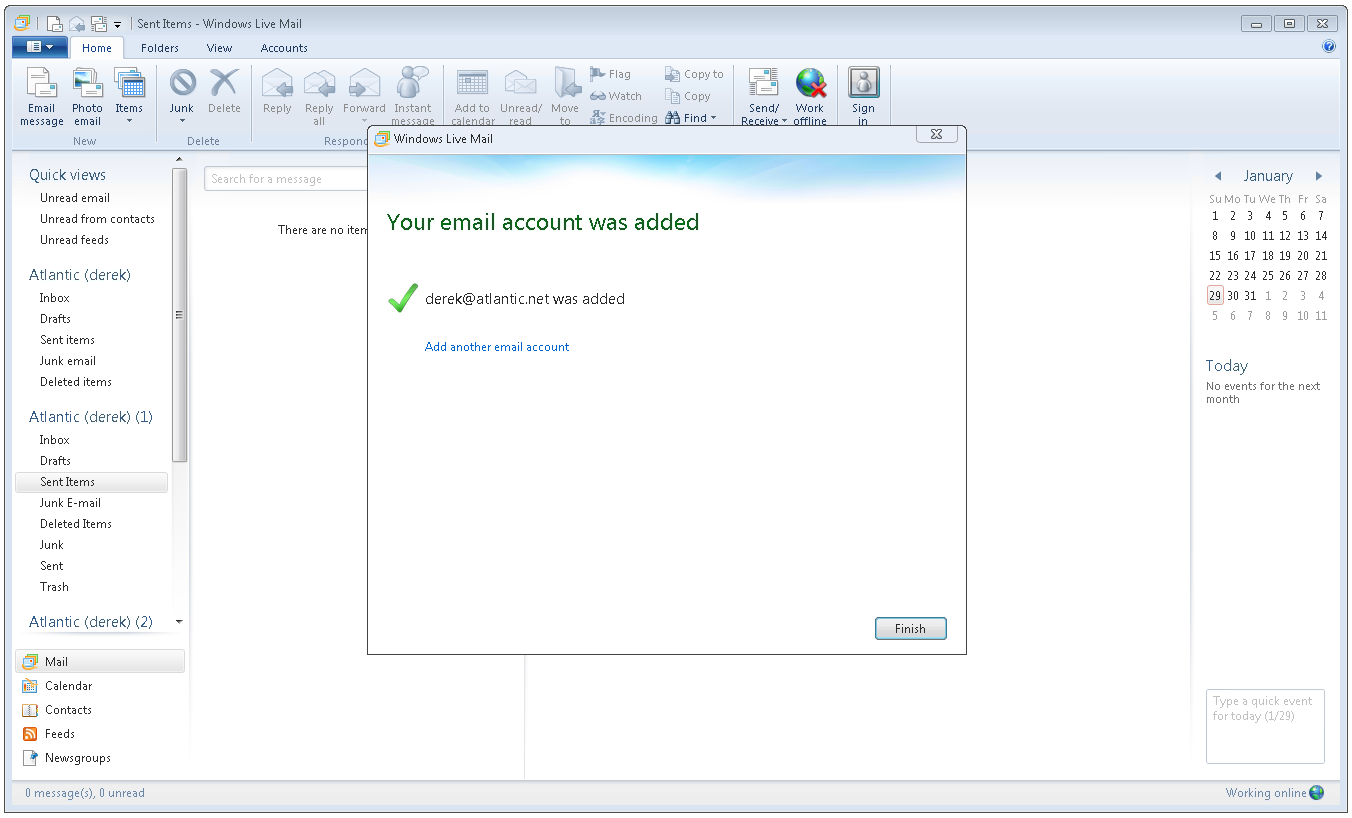Click the Sign in button
The image size is (1352, 818).
[863, 97]
